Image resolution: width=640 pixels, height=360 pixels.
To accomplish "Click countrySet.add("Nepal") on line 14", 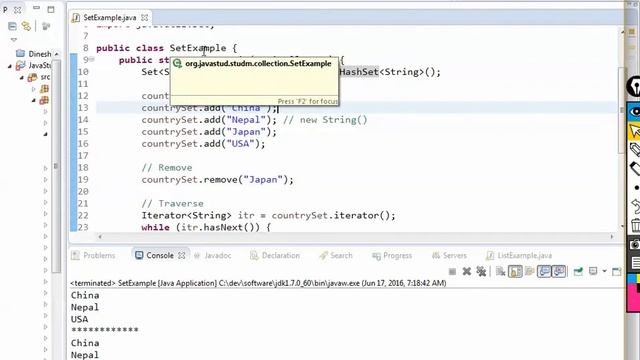I will point(209,120).
